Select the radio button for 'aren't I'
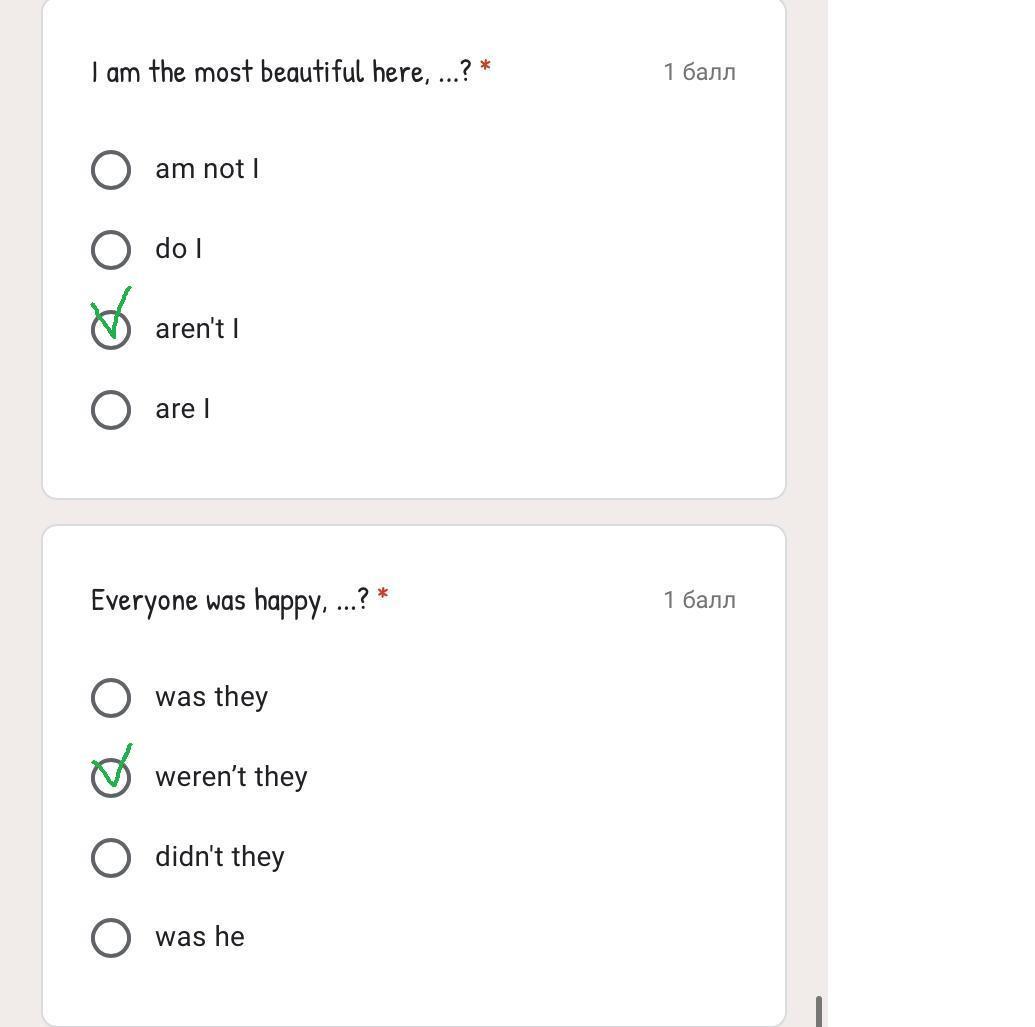The image size is (1035, 1027). (111, 330)
